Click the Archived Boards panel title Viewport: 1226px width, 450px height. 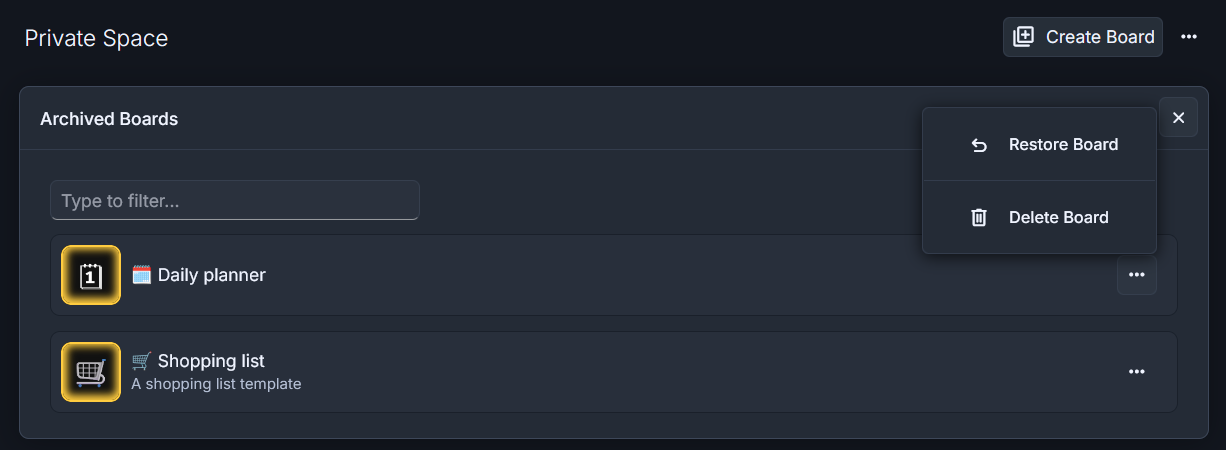point(109,118)
